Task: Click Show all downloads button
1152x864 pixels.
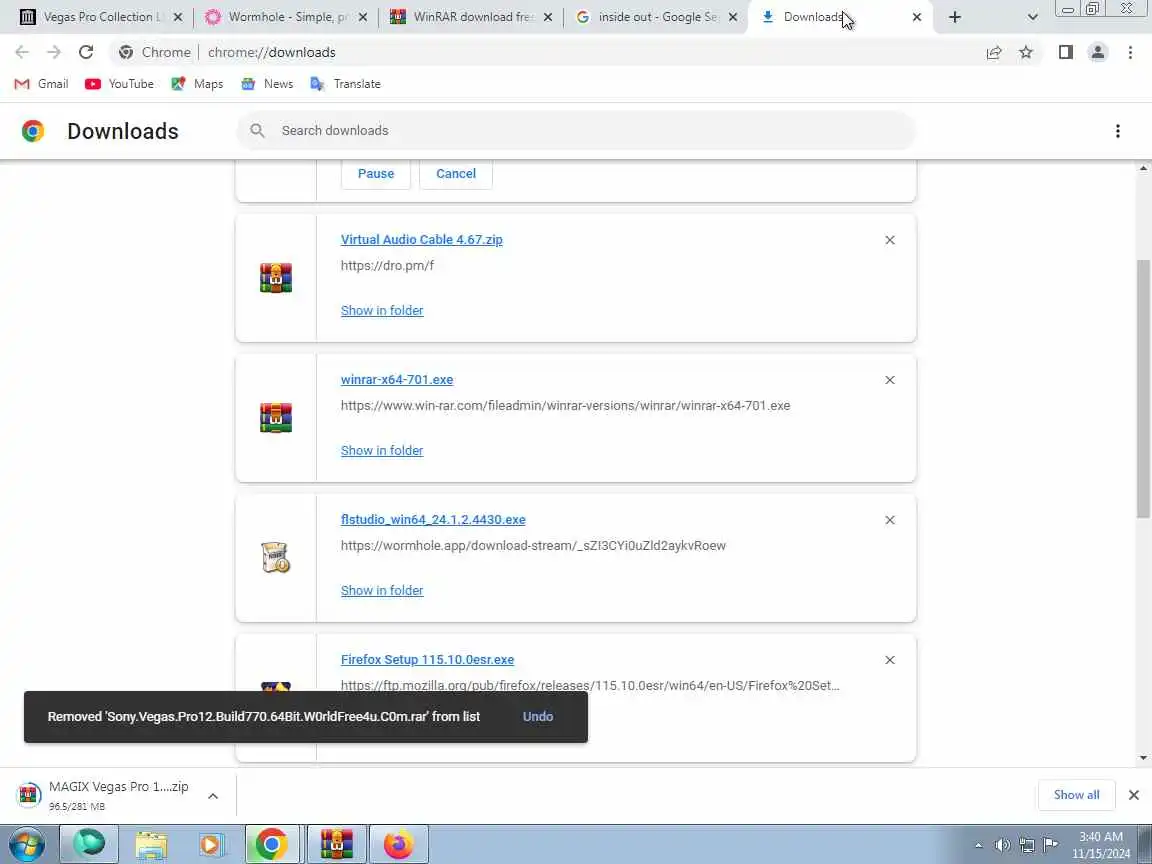Action: coord(1076,795)
